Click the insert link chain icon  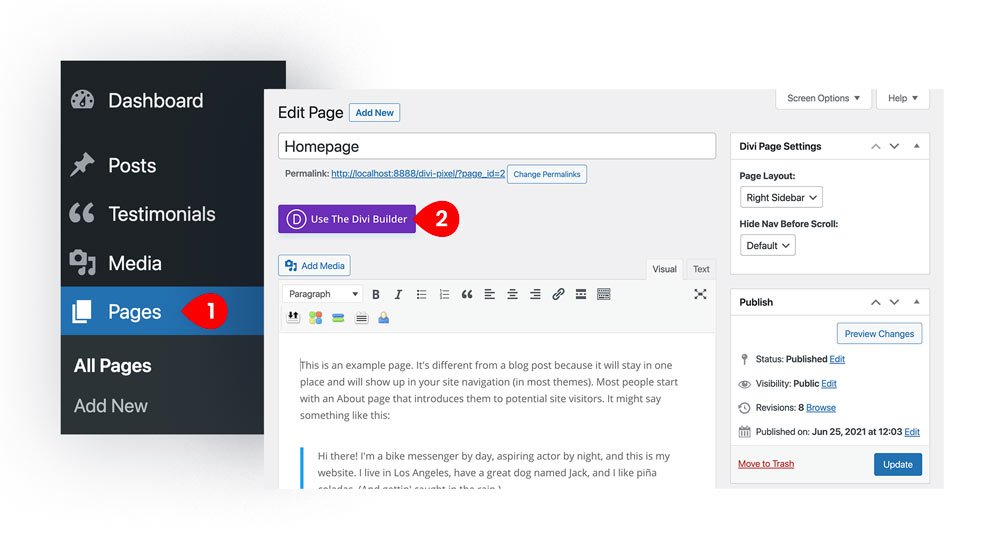click(x=558, y=294)
